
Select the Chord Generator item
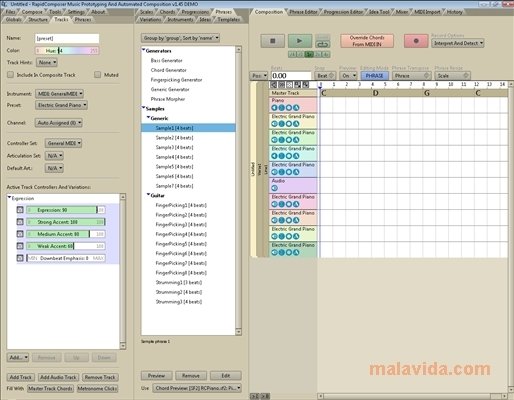(168, 70)
